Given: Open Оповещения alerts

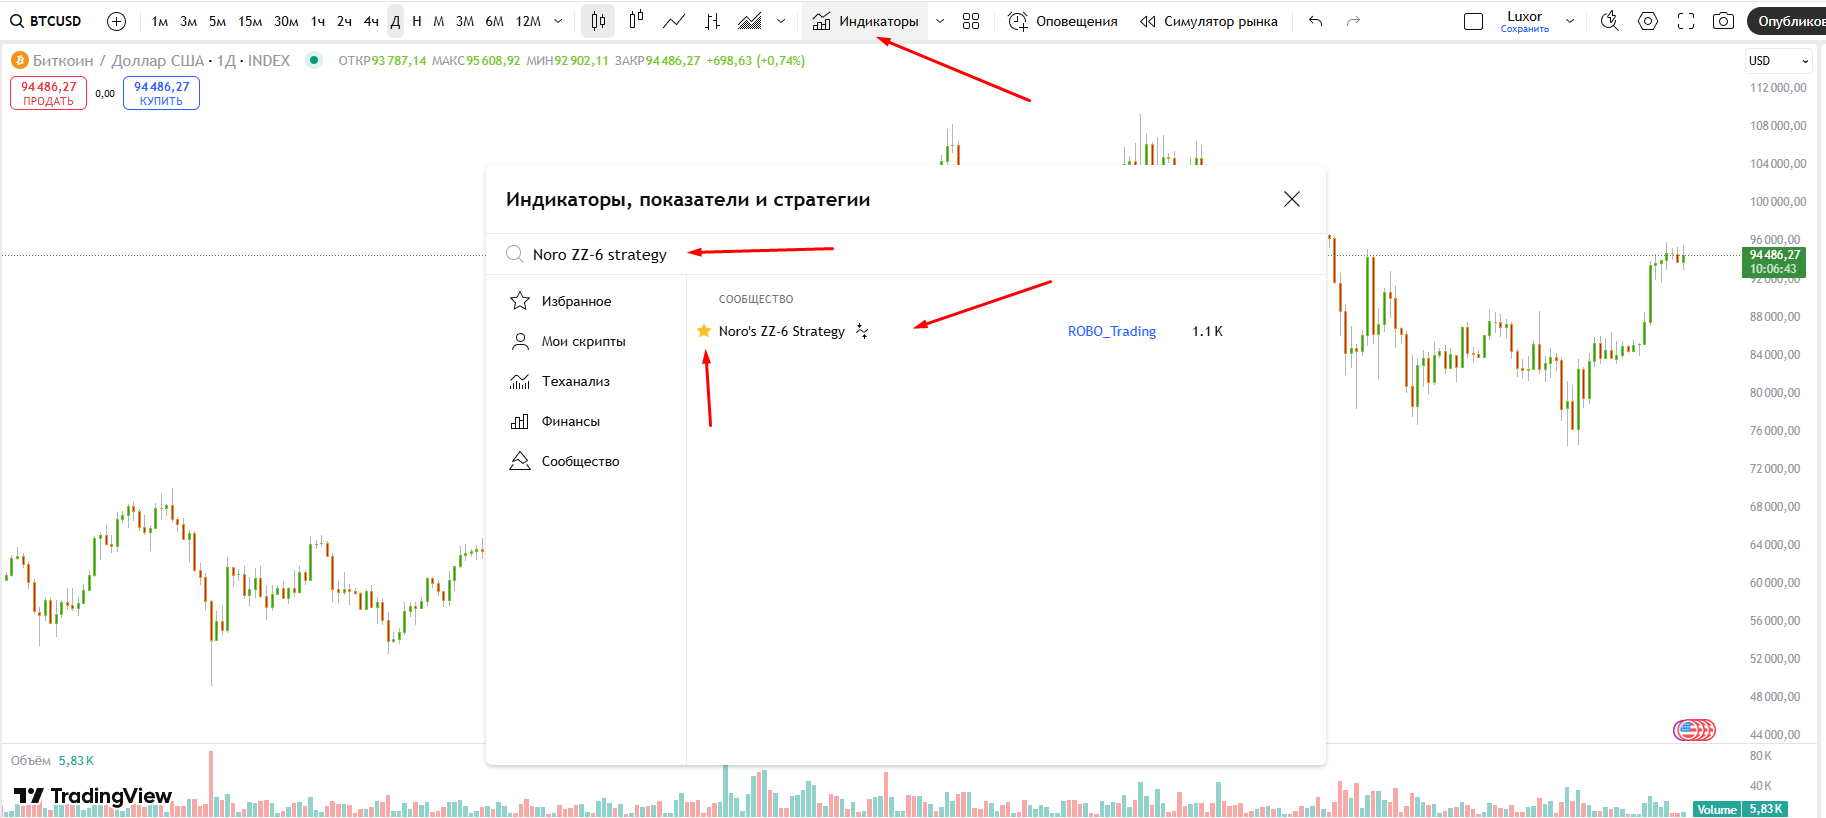Looking at the screenshot, I should pos(1062,21).
